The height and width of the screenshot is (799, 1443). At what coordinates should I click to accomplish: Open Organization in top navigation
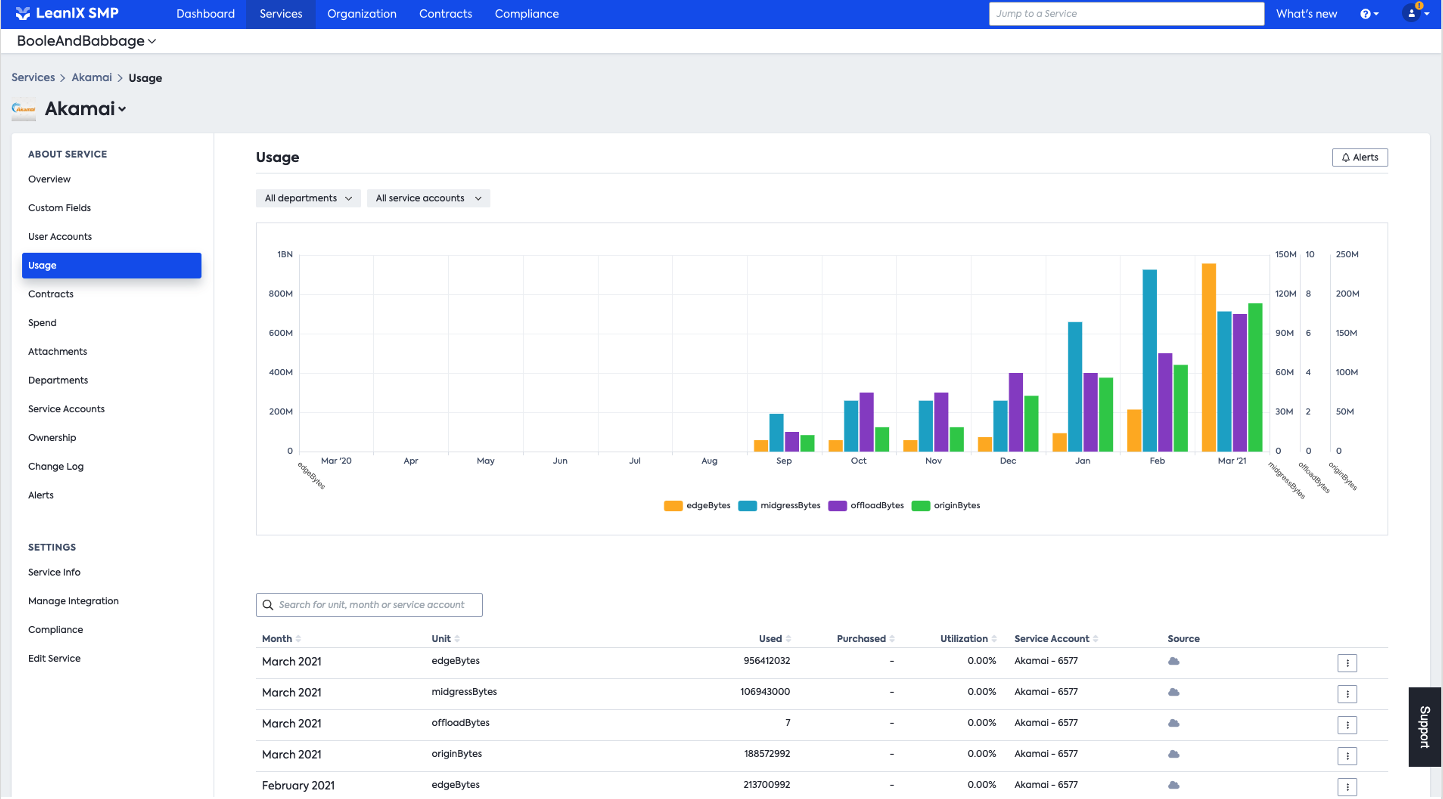(362, 14)
